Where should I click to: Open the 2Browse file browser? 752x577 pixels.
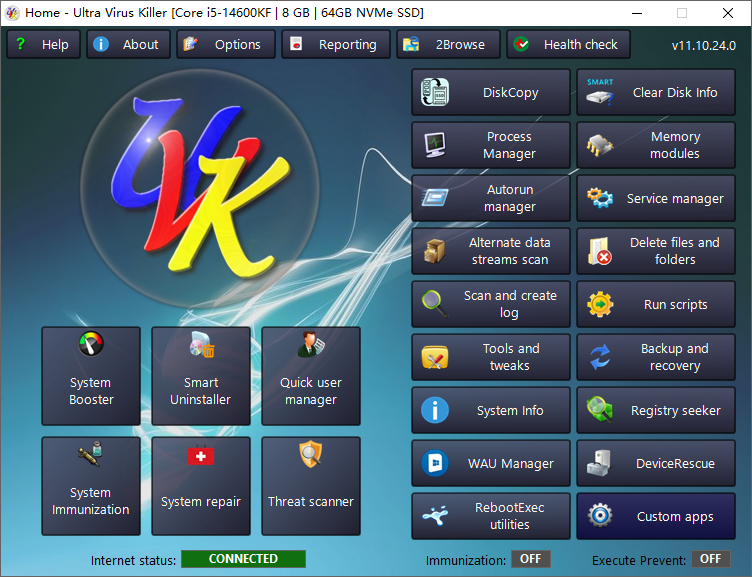[448, 44]
